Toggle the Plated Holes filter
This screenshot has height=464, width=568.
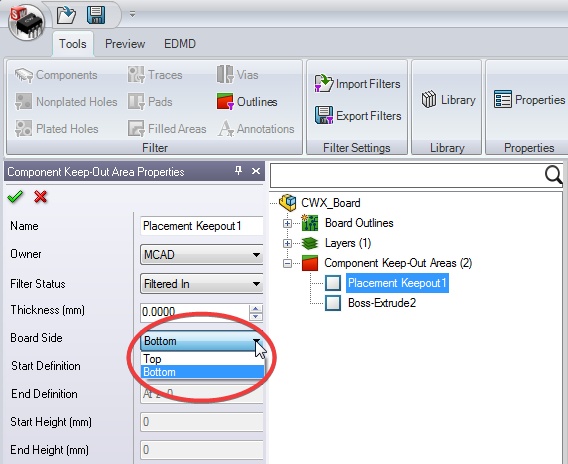(x=57, y=129)
